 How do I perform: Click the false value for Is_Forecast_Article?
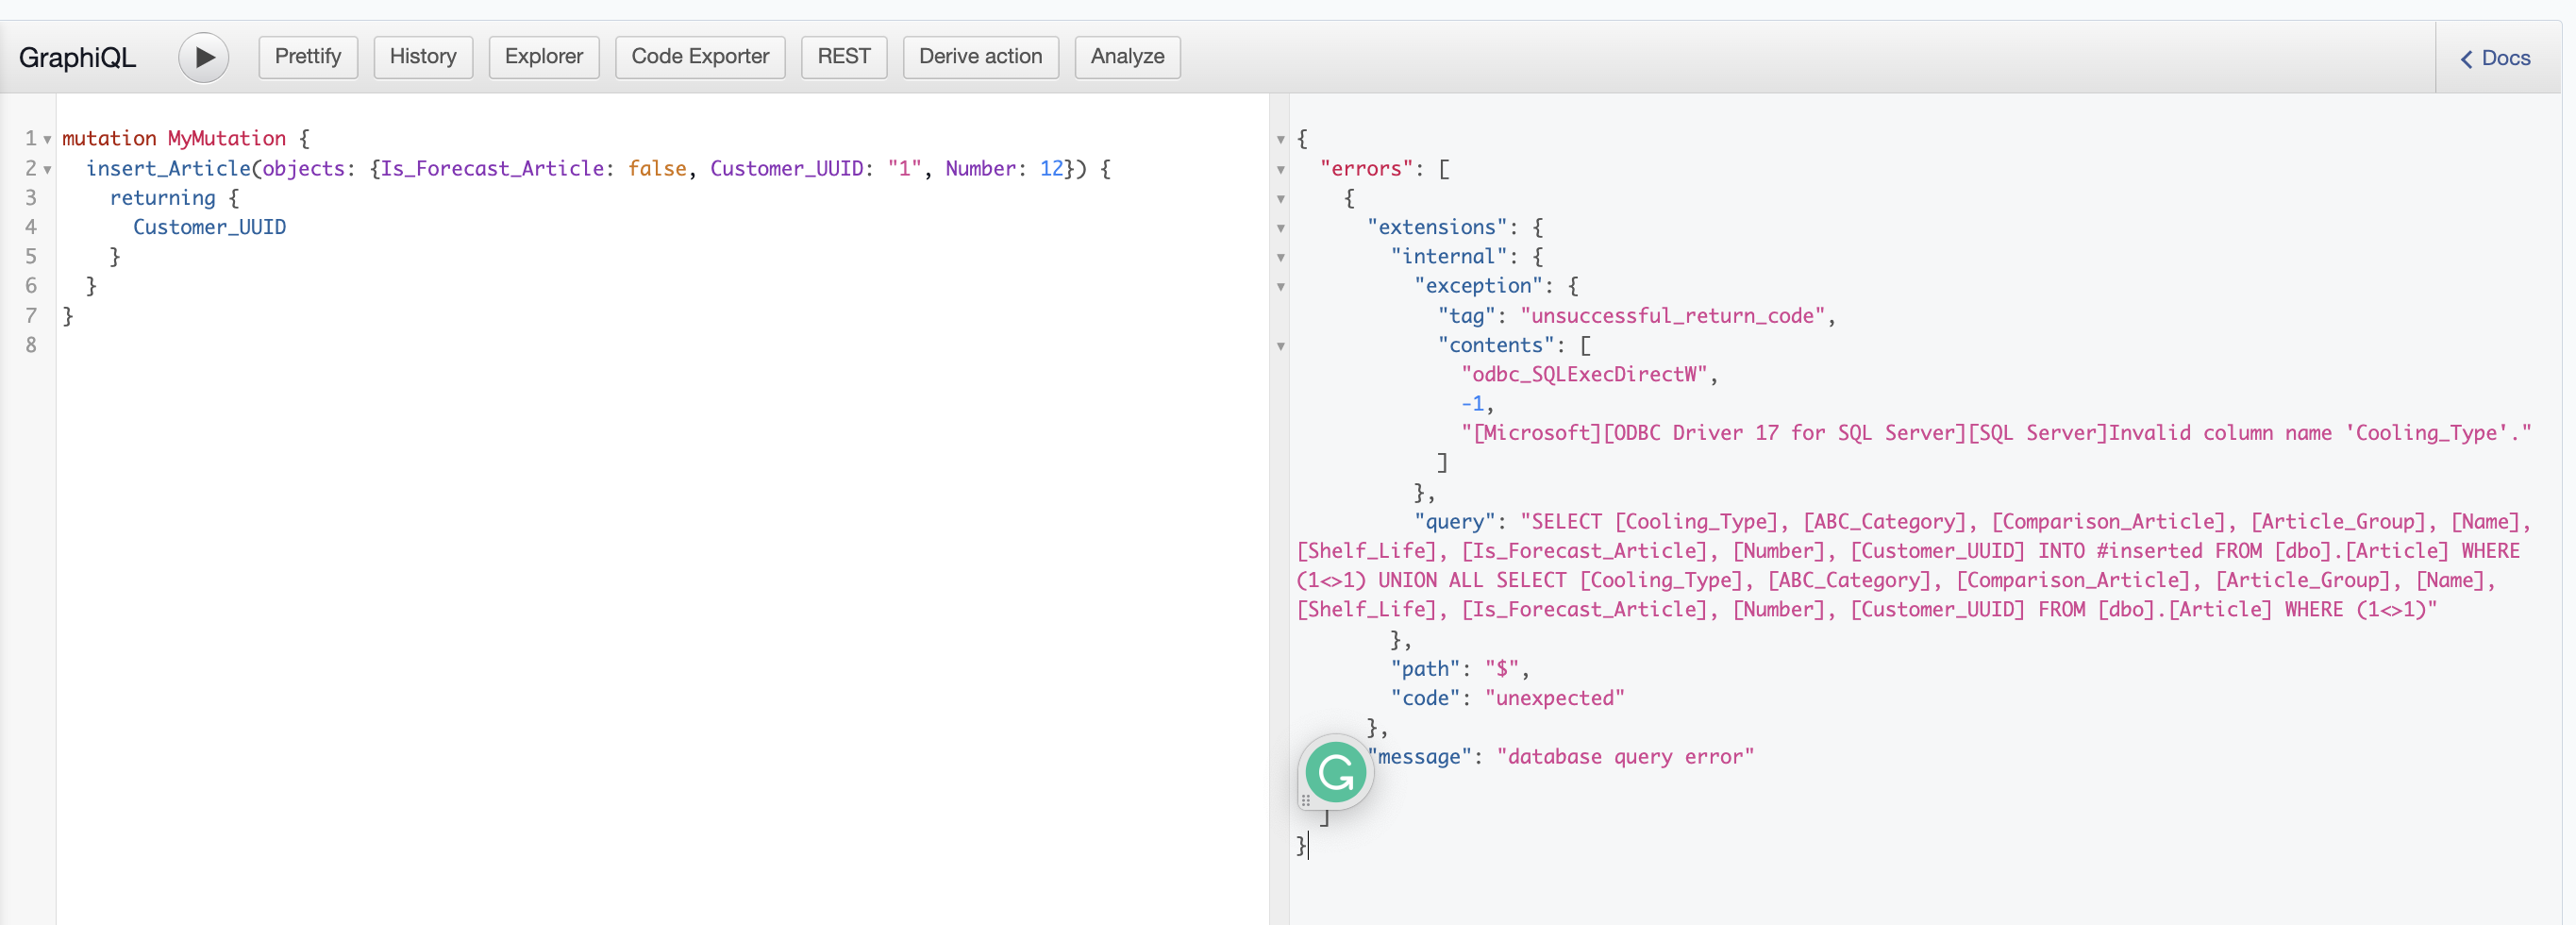coord(657,168)
